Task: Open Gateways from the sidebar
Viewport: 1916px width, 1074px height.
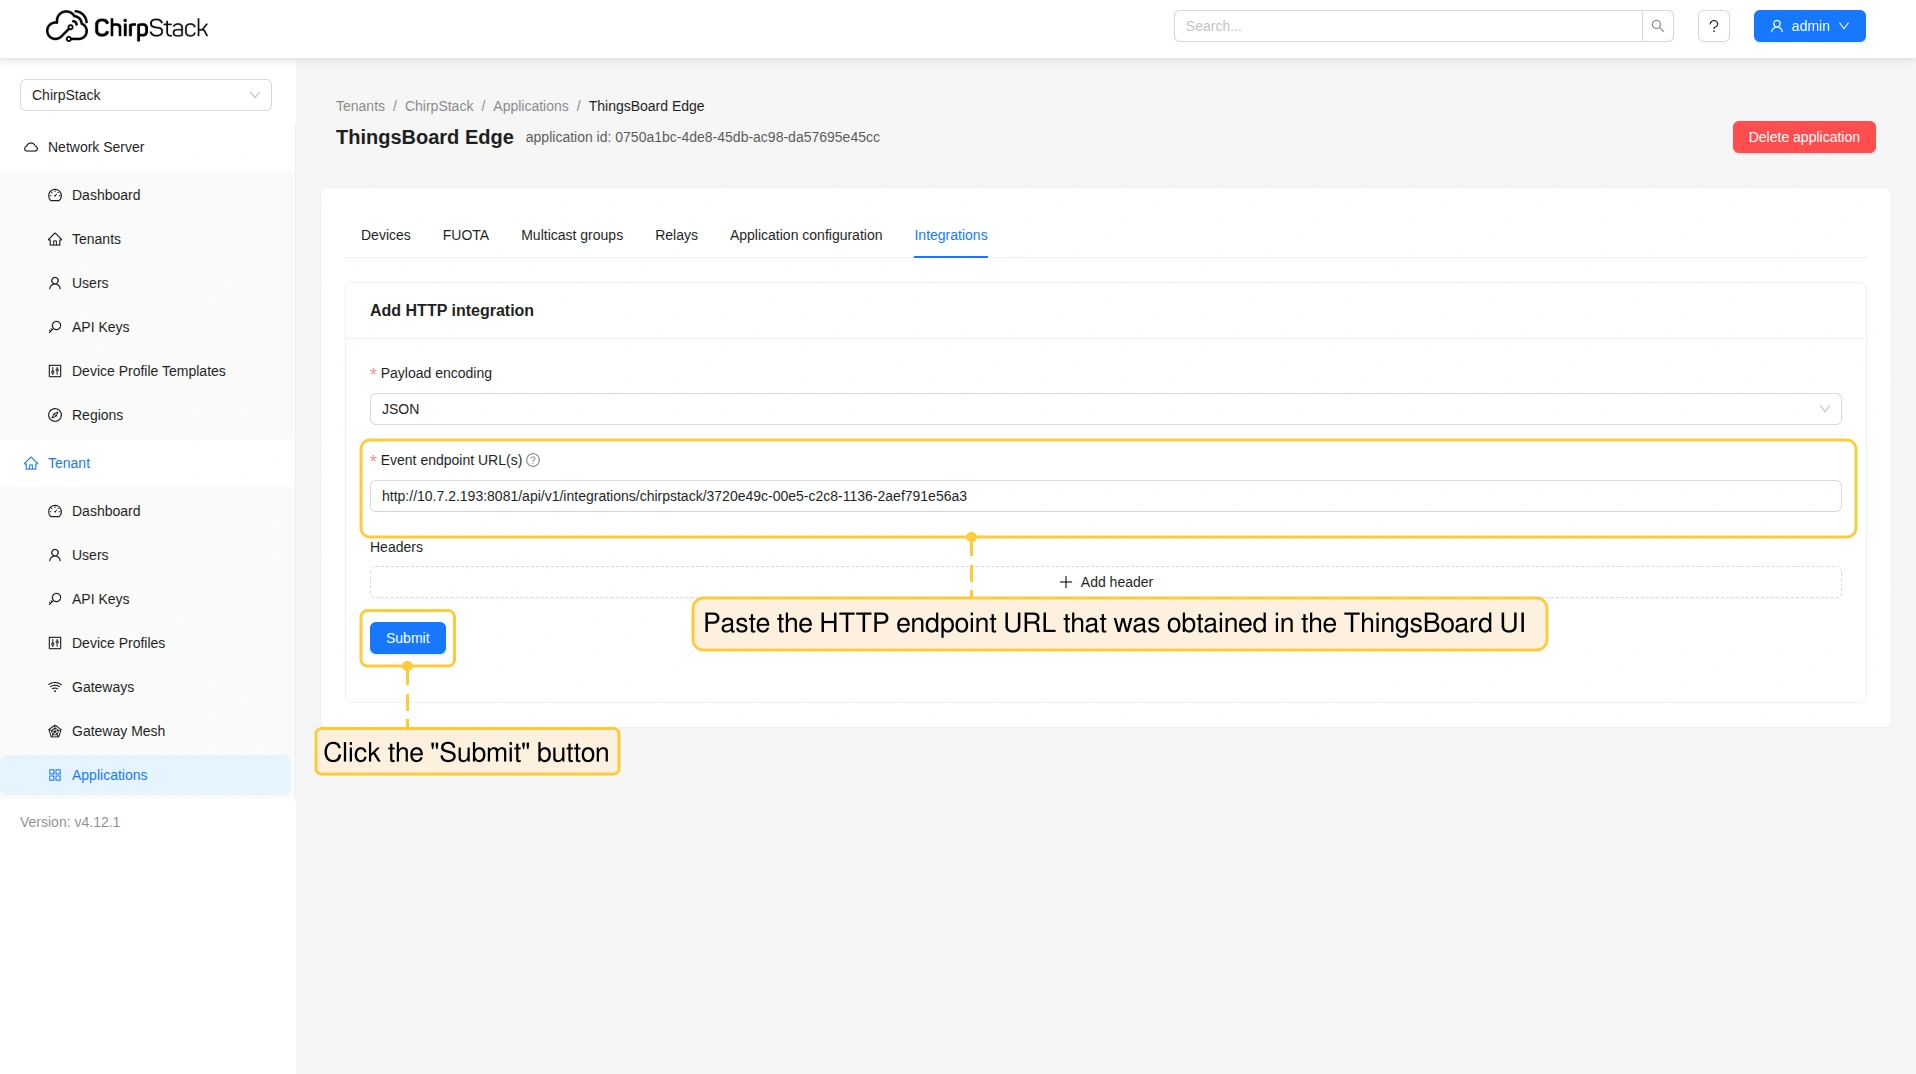Action: coord(102,687)
